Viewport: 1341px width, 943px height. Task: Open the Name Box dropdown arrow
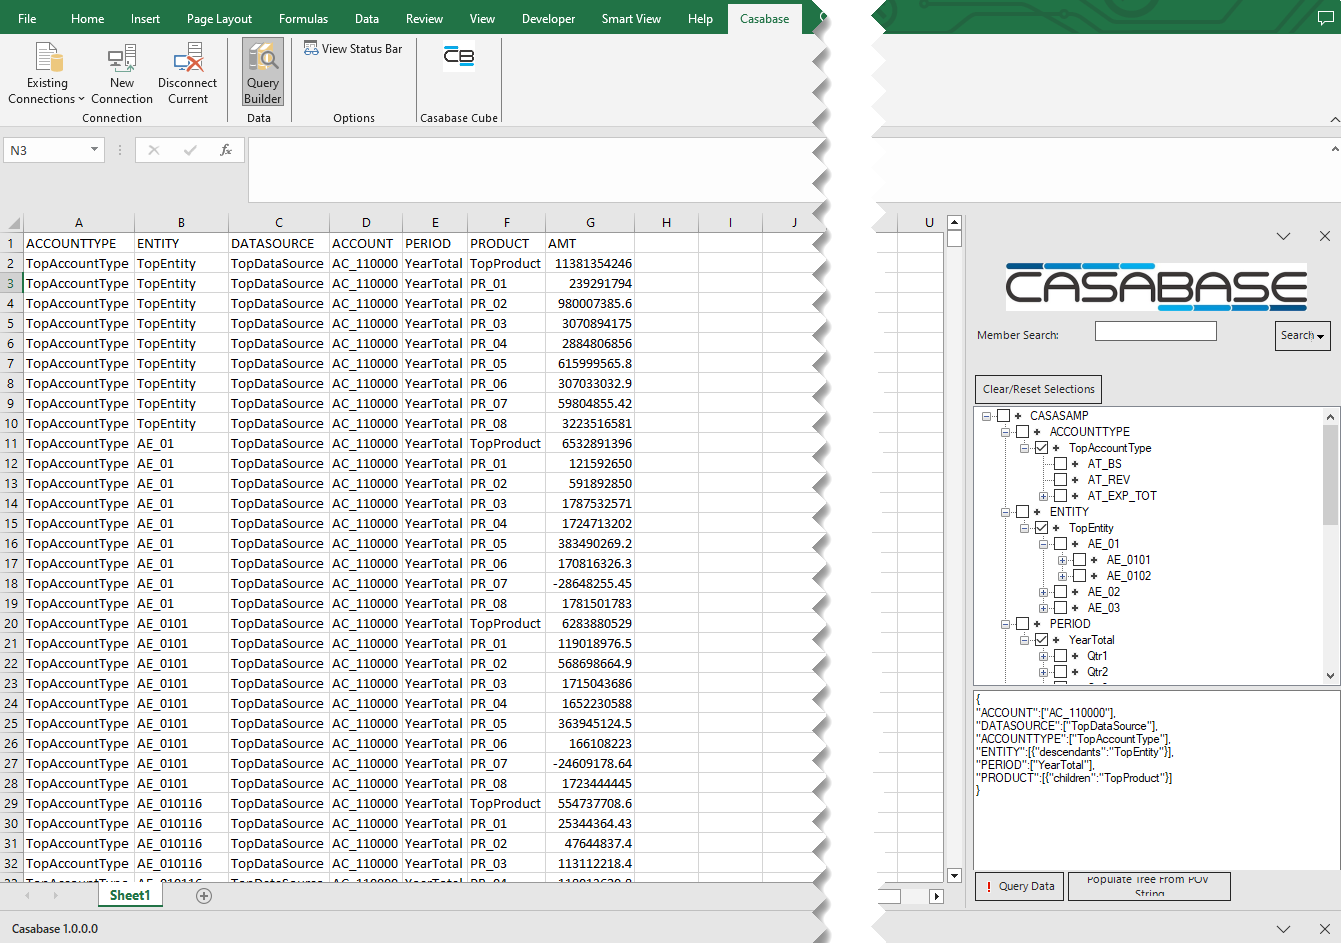pyautogui.click(x=95, y=150)
